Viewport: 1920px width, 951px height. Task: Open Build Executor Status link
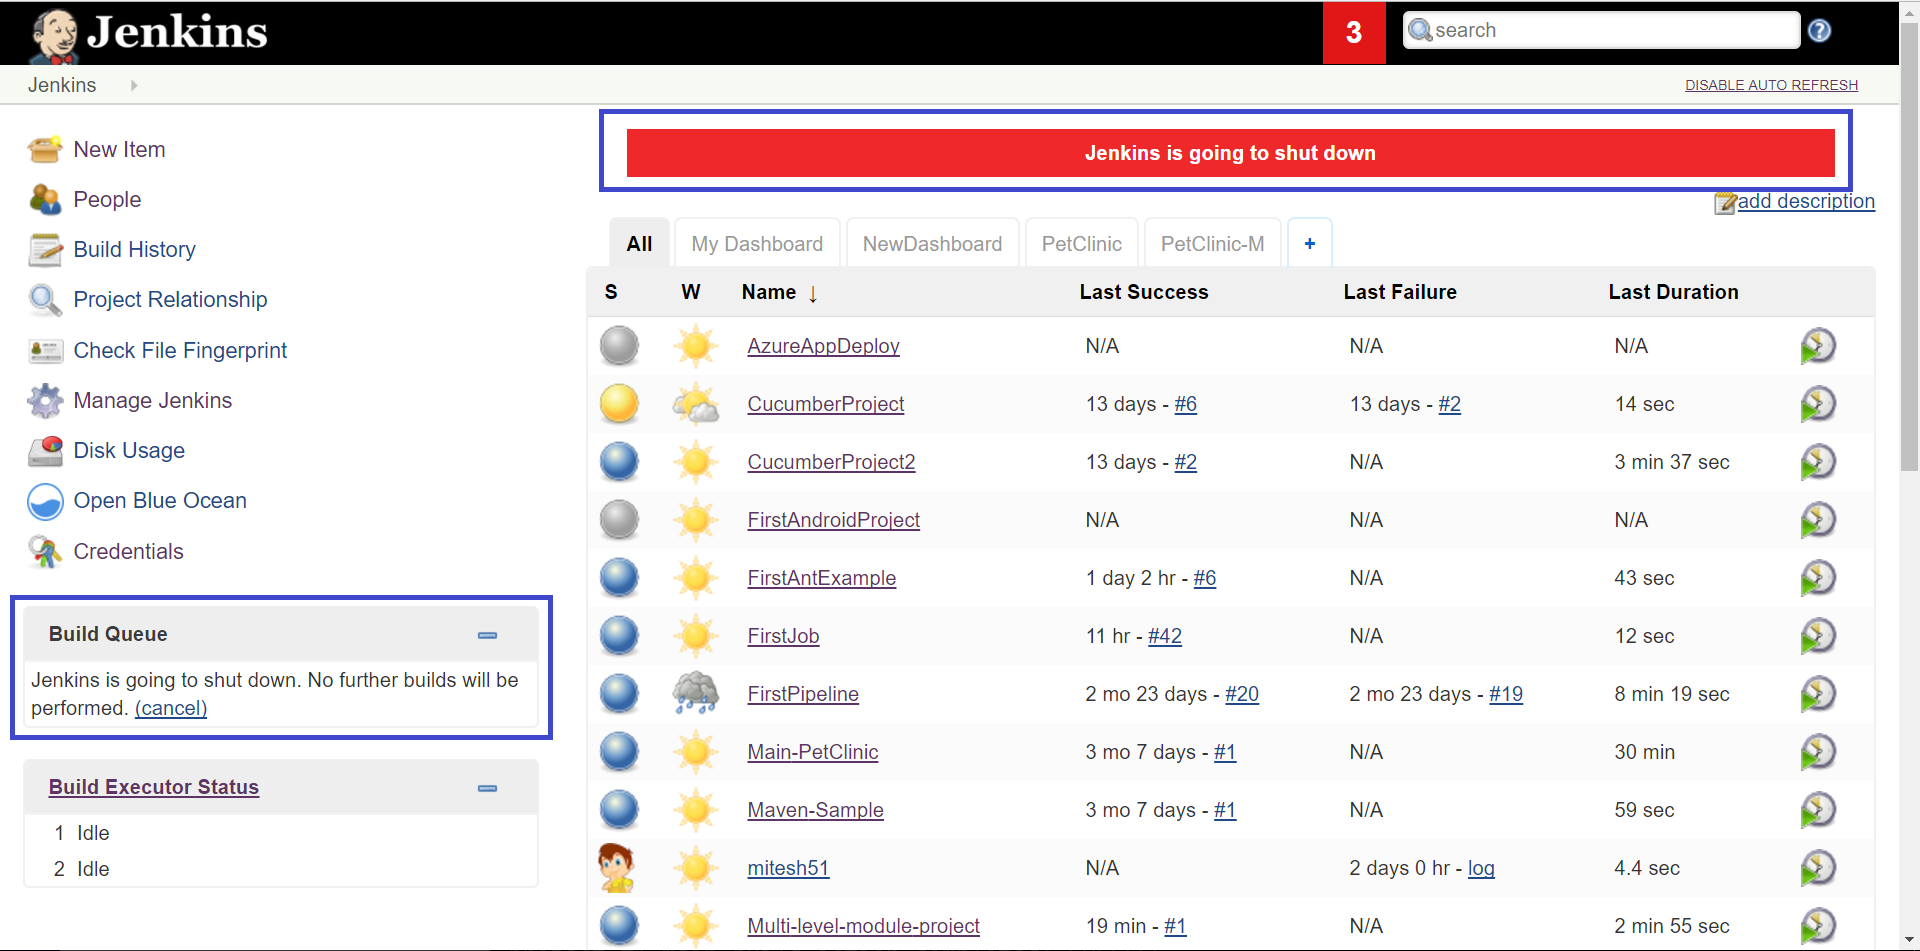pos(154,787)
